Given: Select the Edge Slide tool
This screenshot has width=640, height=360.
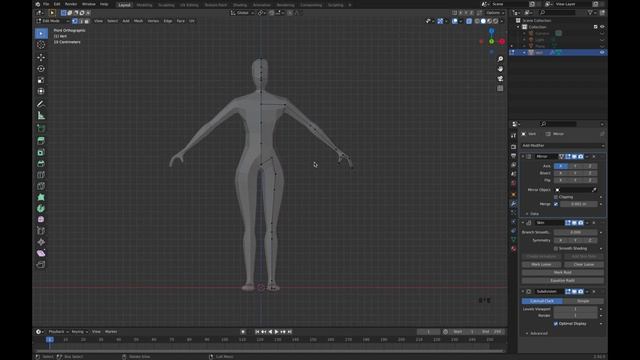Looking at the screenshot, I should coord(41,231).
